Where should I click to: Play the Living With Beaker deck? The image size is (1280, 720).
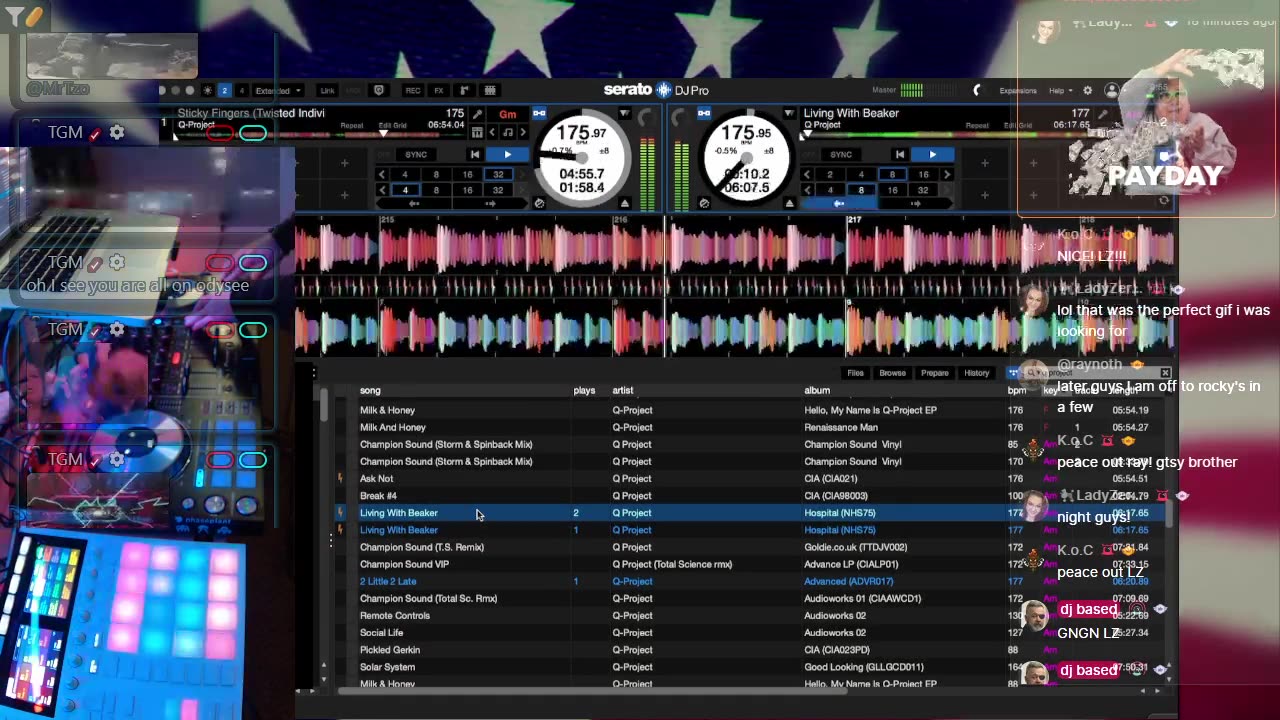[932, 154]
